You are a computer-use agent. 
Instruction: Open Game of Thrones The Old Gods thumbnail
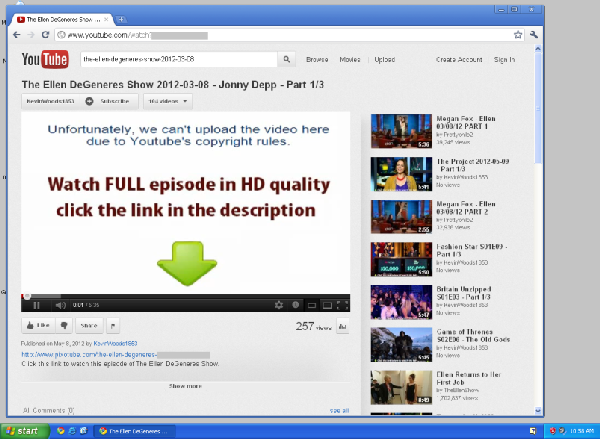coord(401,344)
